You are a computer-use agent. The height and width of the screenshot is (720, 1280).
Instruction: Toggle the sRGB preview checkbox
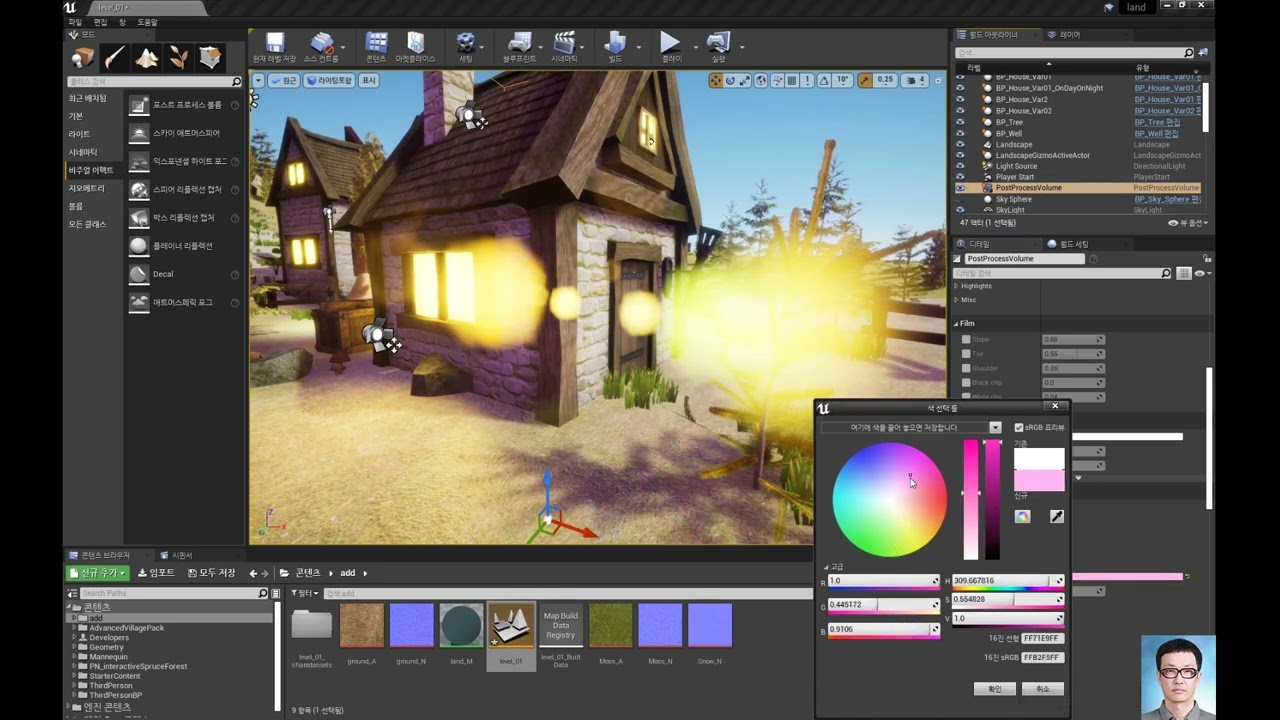1019,428
